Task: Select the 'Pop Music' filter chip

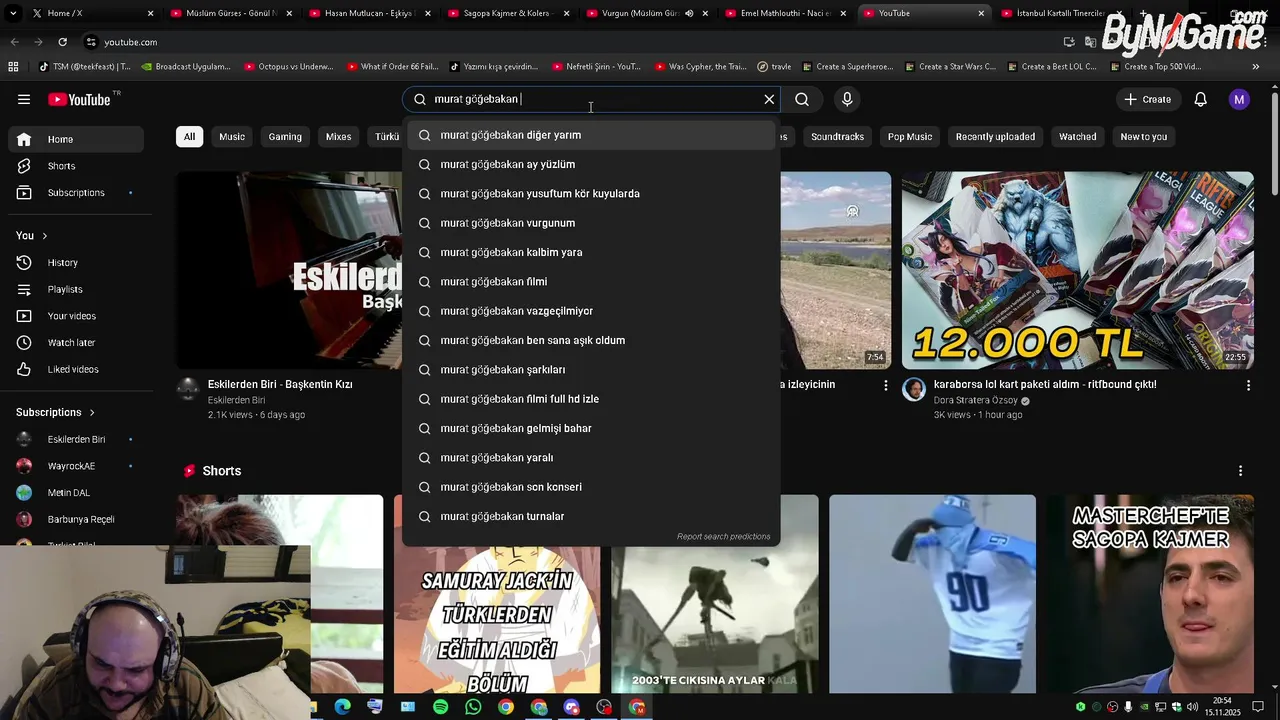Action: point(910,136)
